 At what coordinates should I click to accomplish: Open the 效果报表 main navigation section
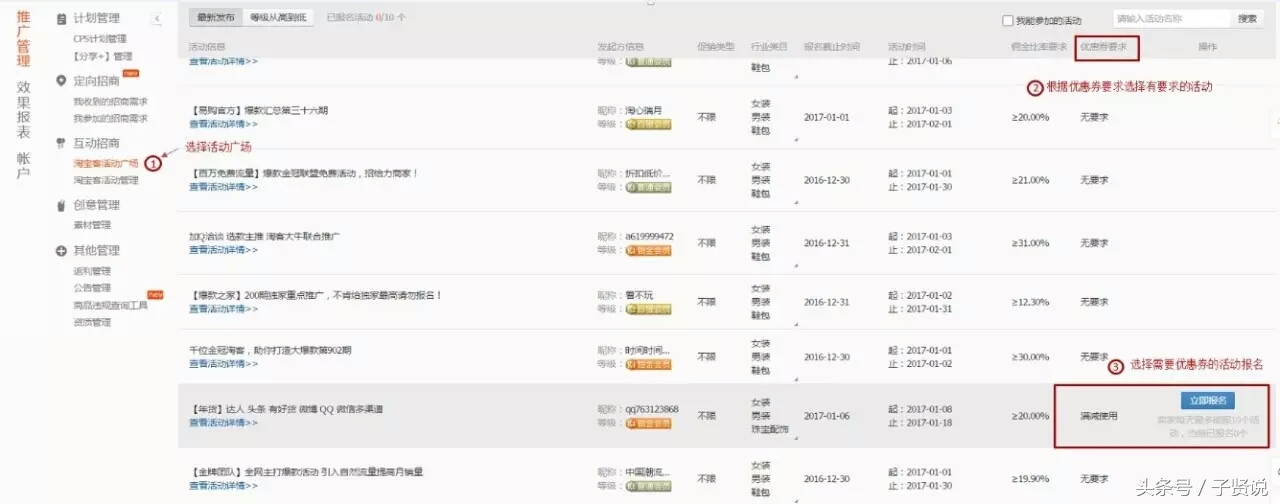click(23, 109)
